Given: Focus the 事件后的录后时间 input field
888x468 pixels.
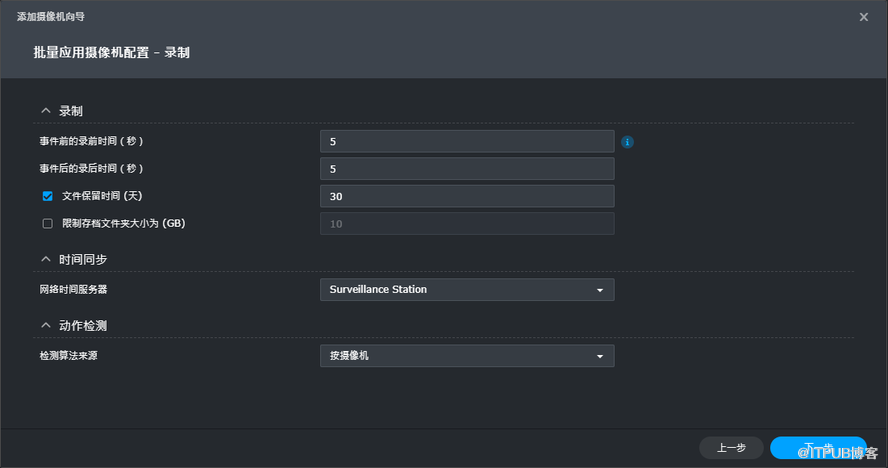Looking at the screenshot, I should tap(467, 169).
